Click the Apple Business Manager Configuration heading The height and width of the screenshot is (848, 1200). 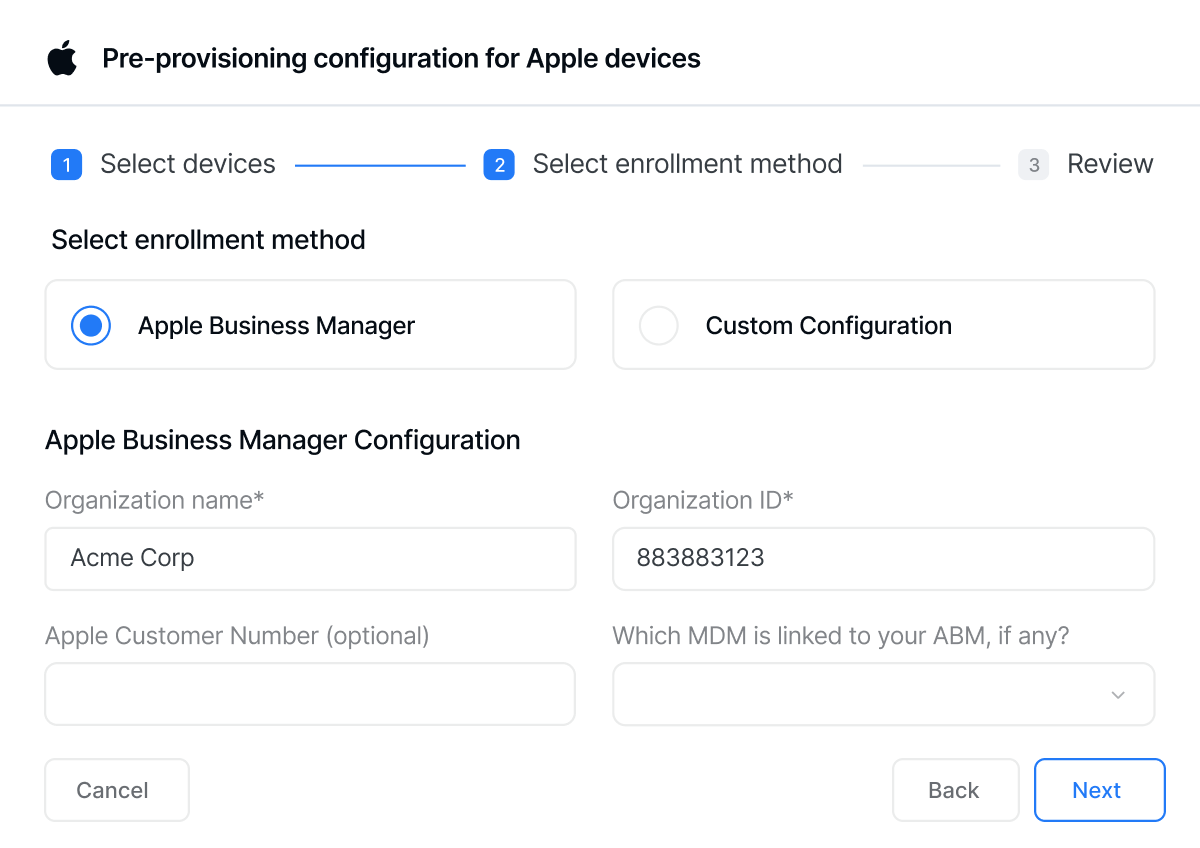[x=283, y=440]
